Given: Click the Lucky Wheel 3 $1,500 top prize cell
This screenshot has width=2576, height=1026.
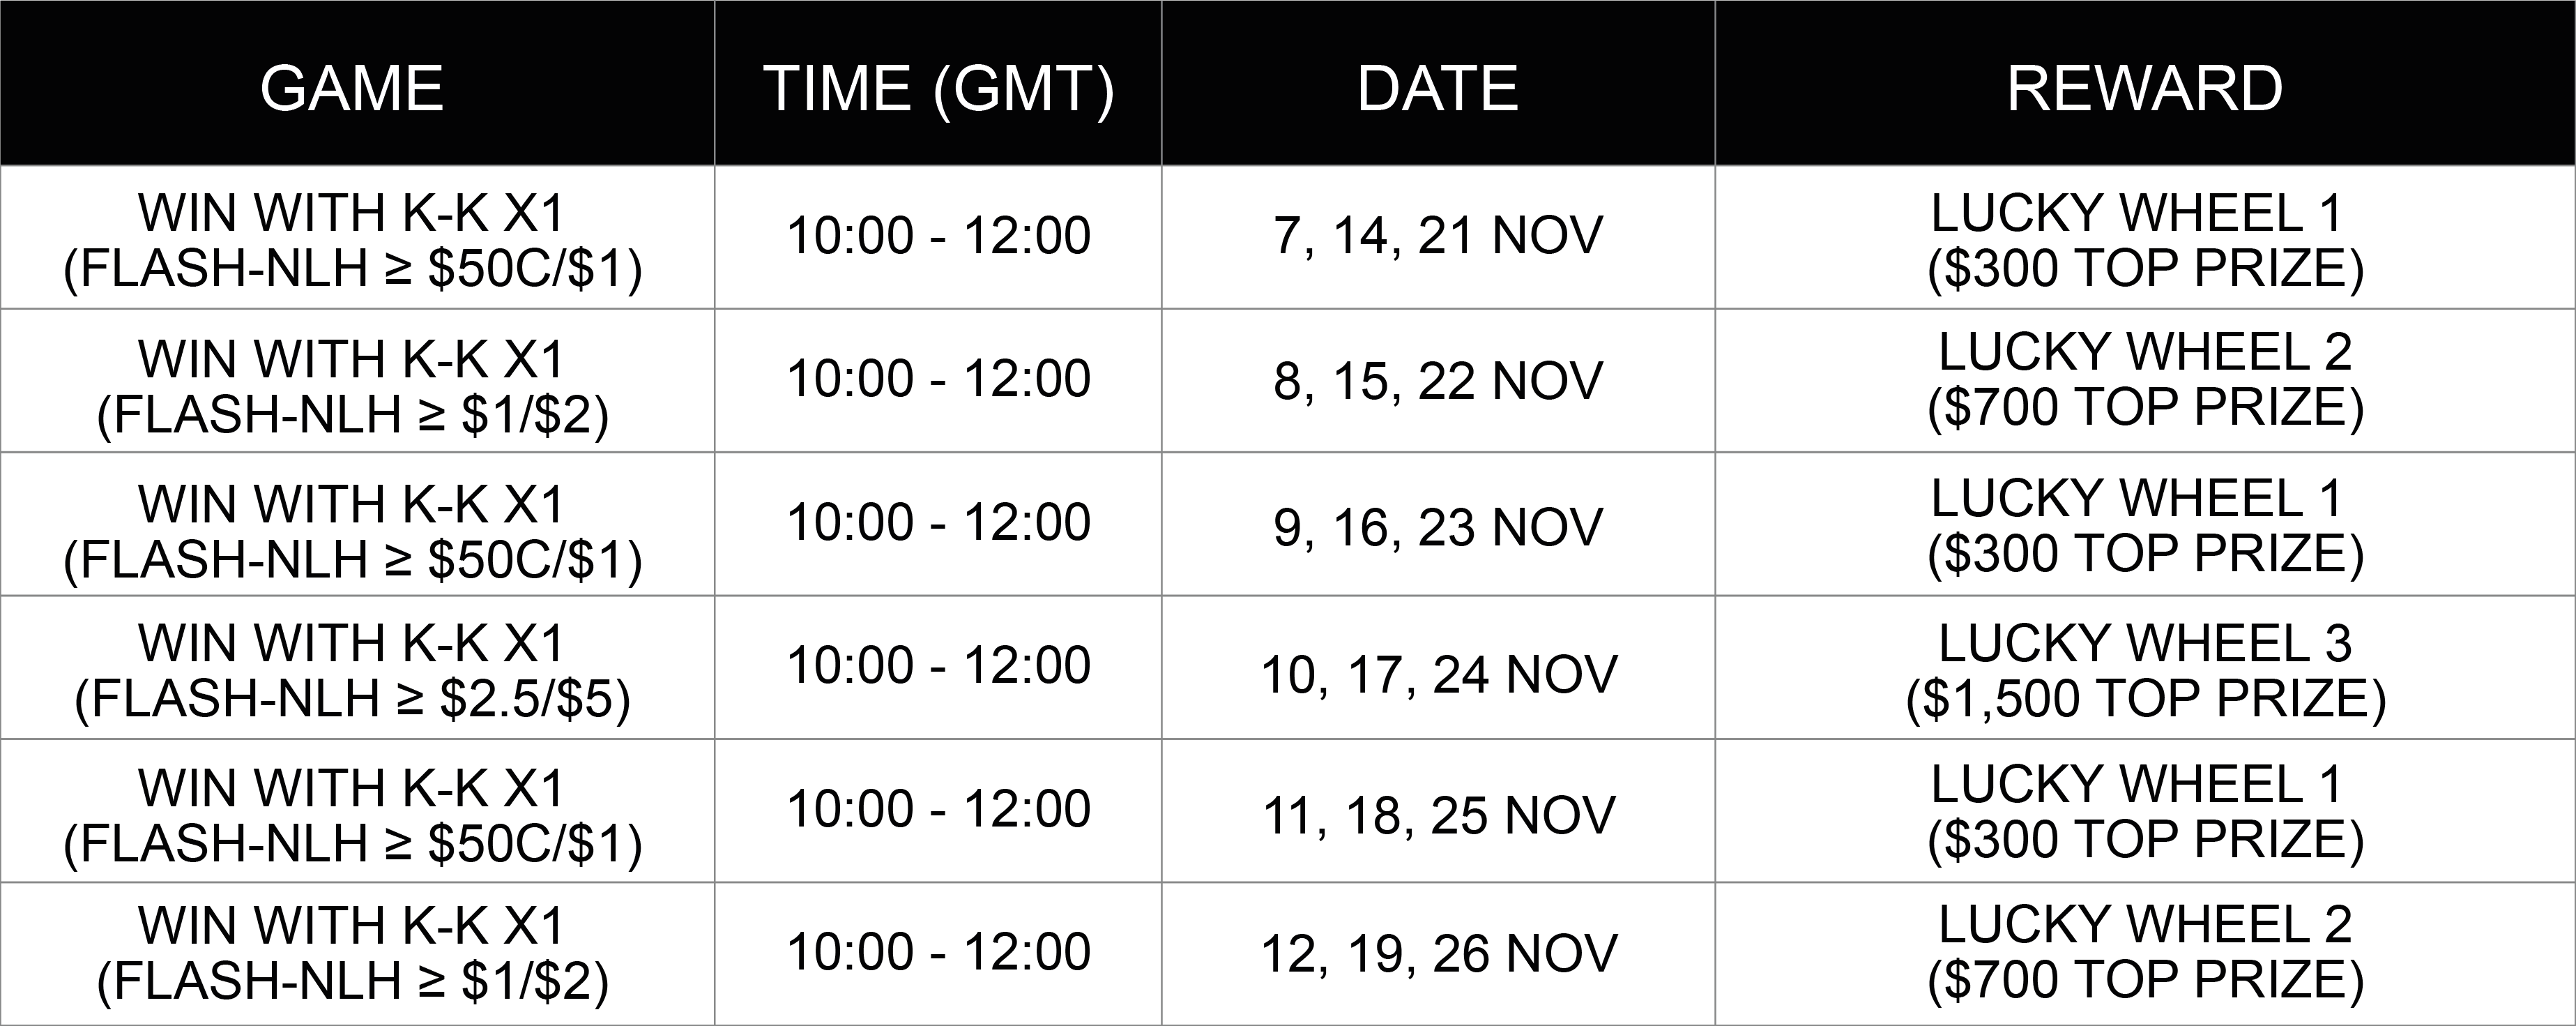Looking at the screenshot, I should pyautogui.click(x=2145, y=668).
